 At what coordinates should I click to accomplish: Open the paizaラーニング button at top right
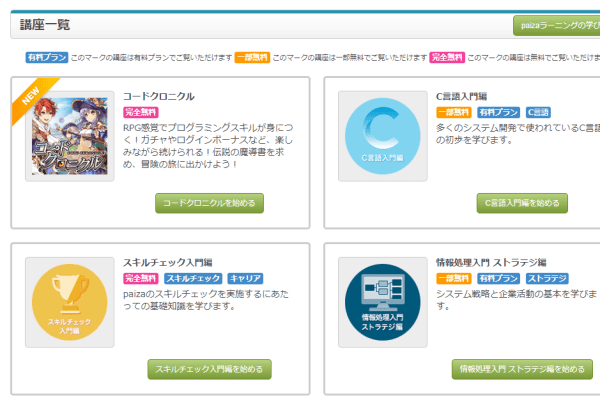[556, 25]
